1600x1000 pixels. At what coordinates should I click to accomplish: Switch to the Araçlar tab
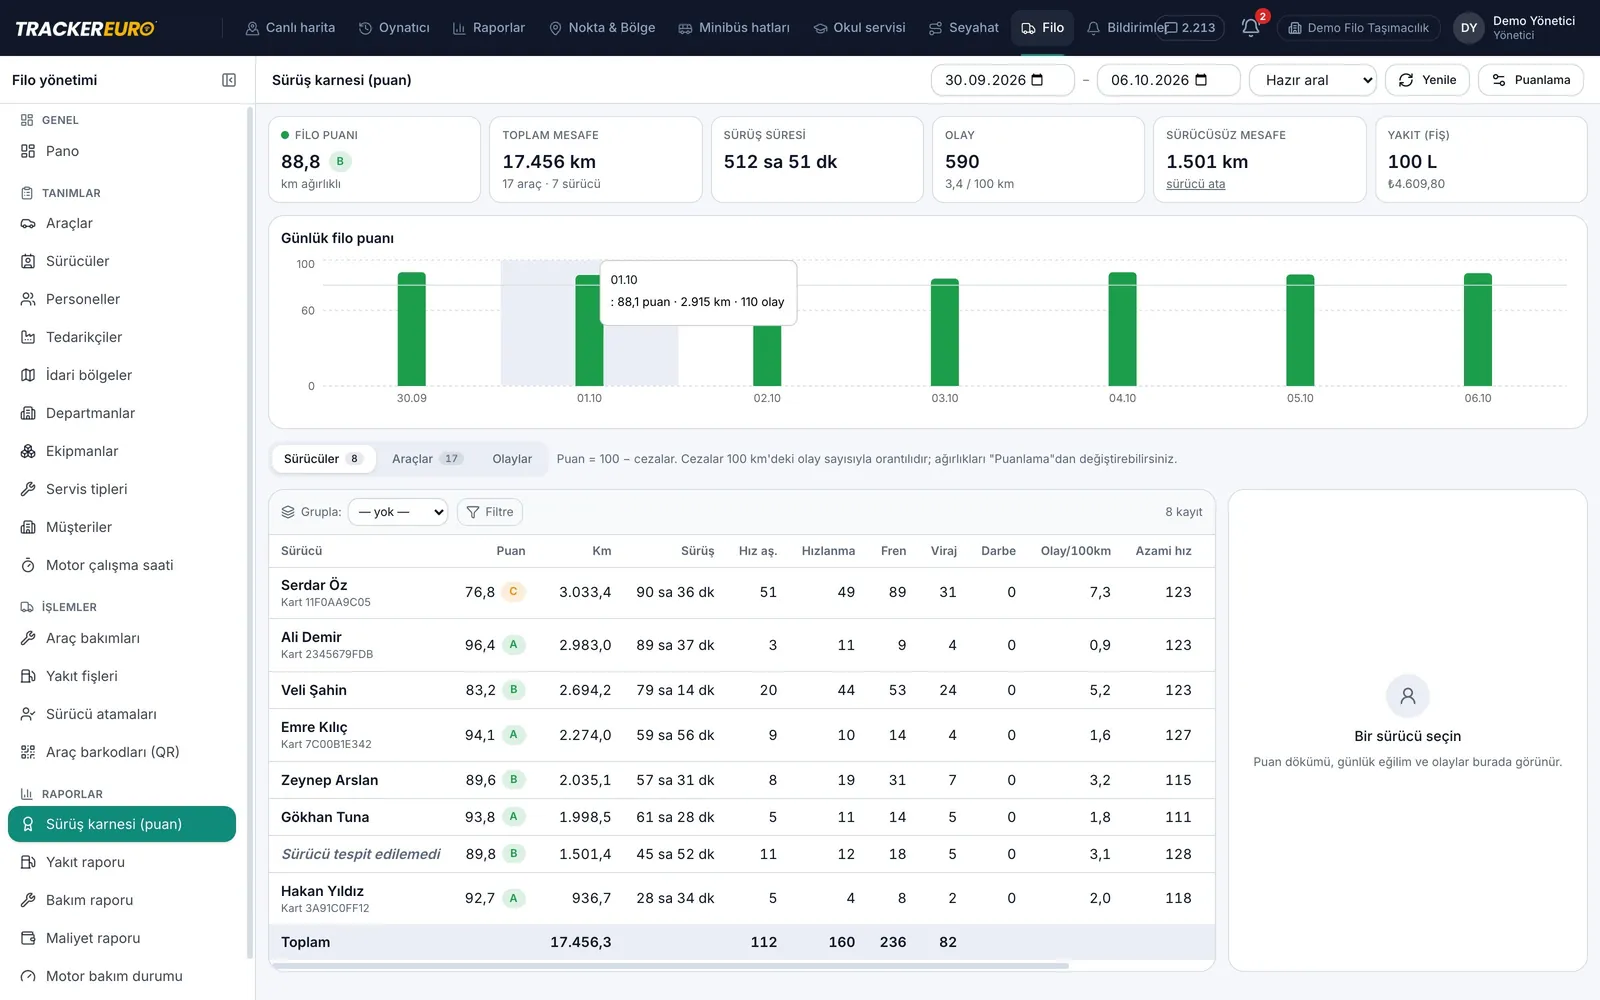[x=427, y=459]
